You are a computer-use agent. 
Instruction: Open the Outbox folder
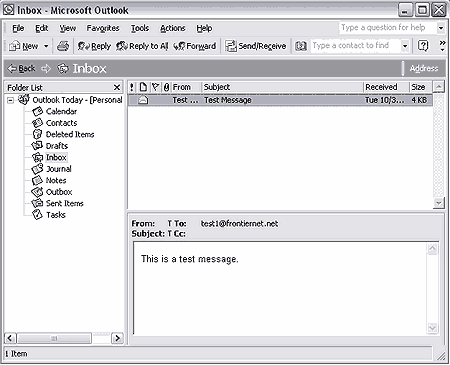point(59,192)
